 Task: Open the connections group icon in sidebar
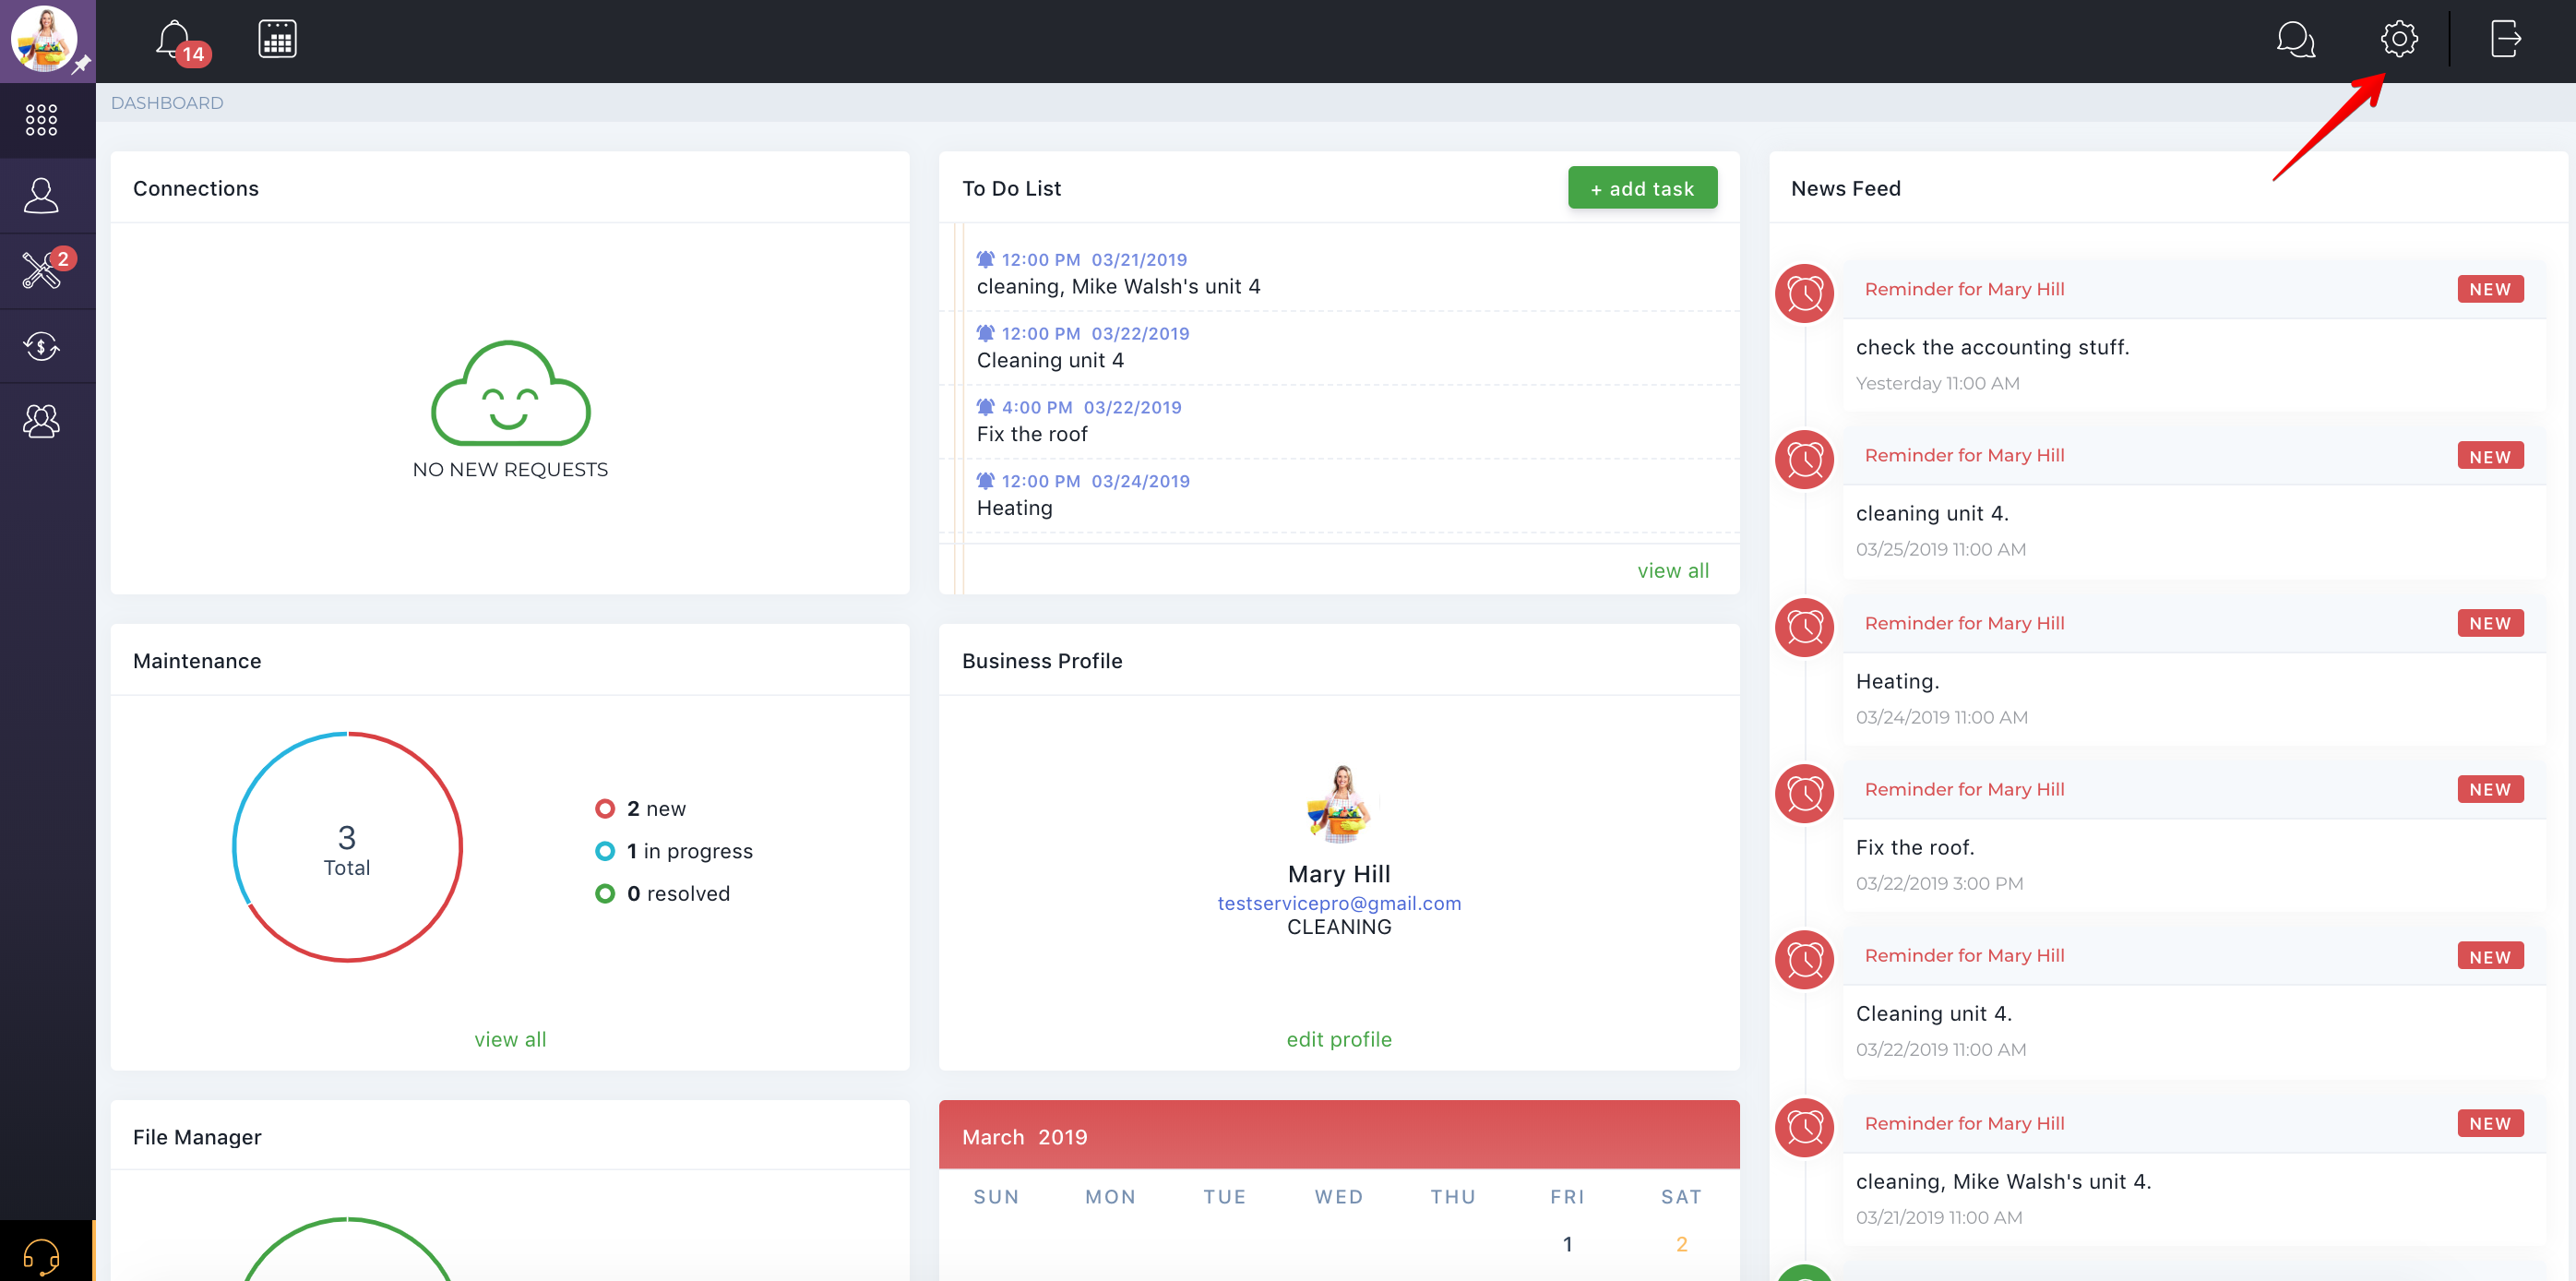click(41, 421)
